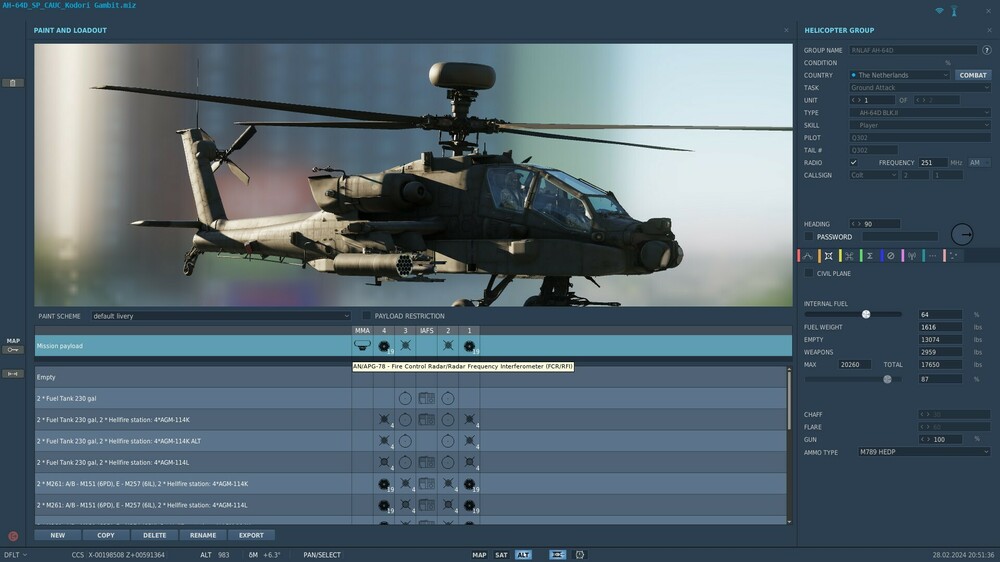Open the Task dropdown showing Ground Attack
Image resolution: width=1000 pixels, height=562 pixels.
[920, 87]
